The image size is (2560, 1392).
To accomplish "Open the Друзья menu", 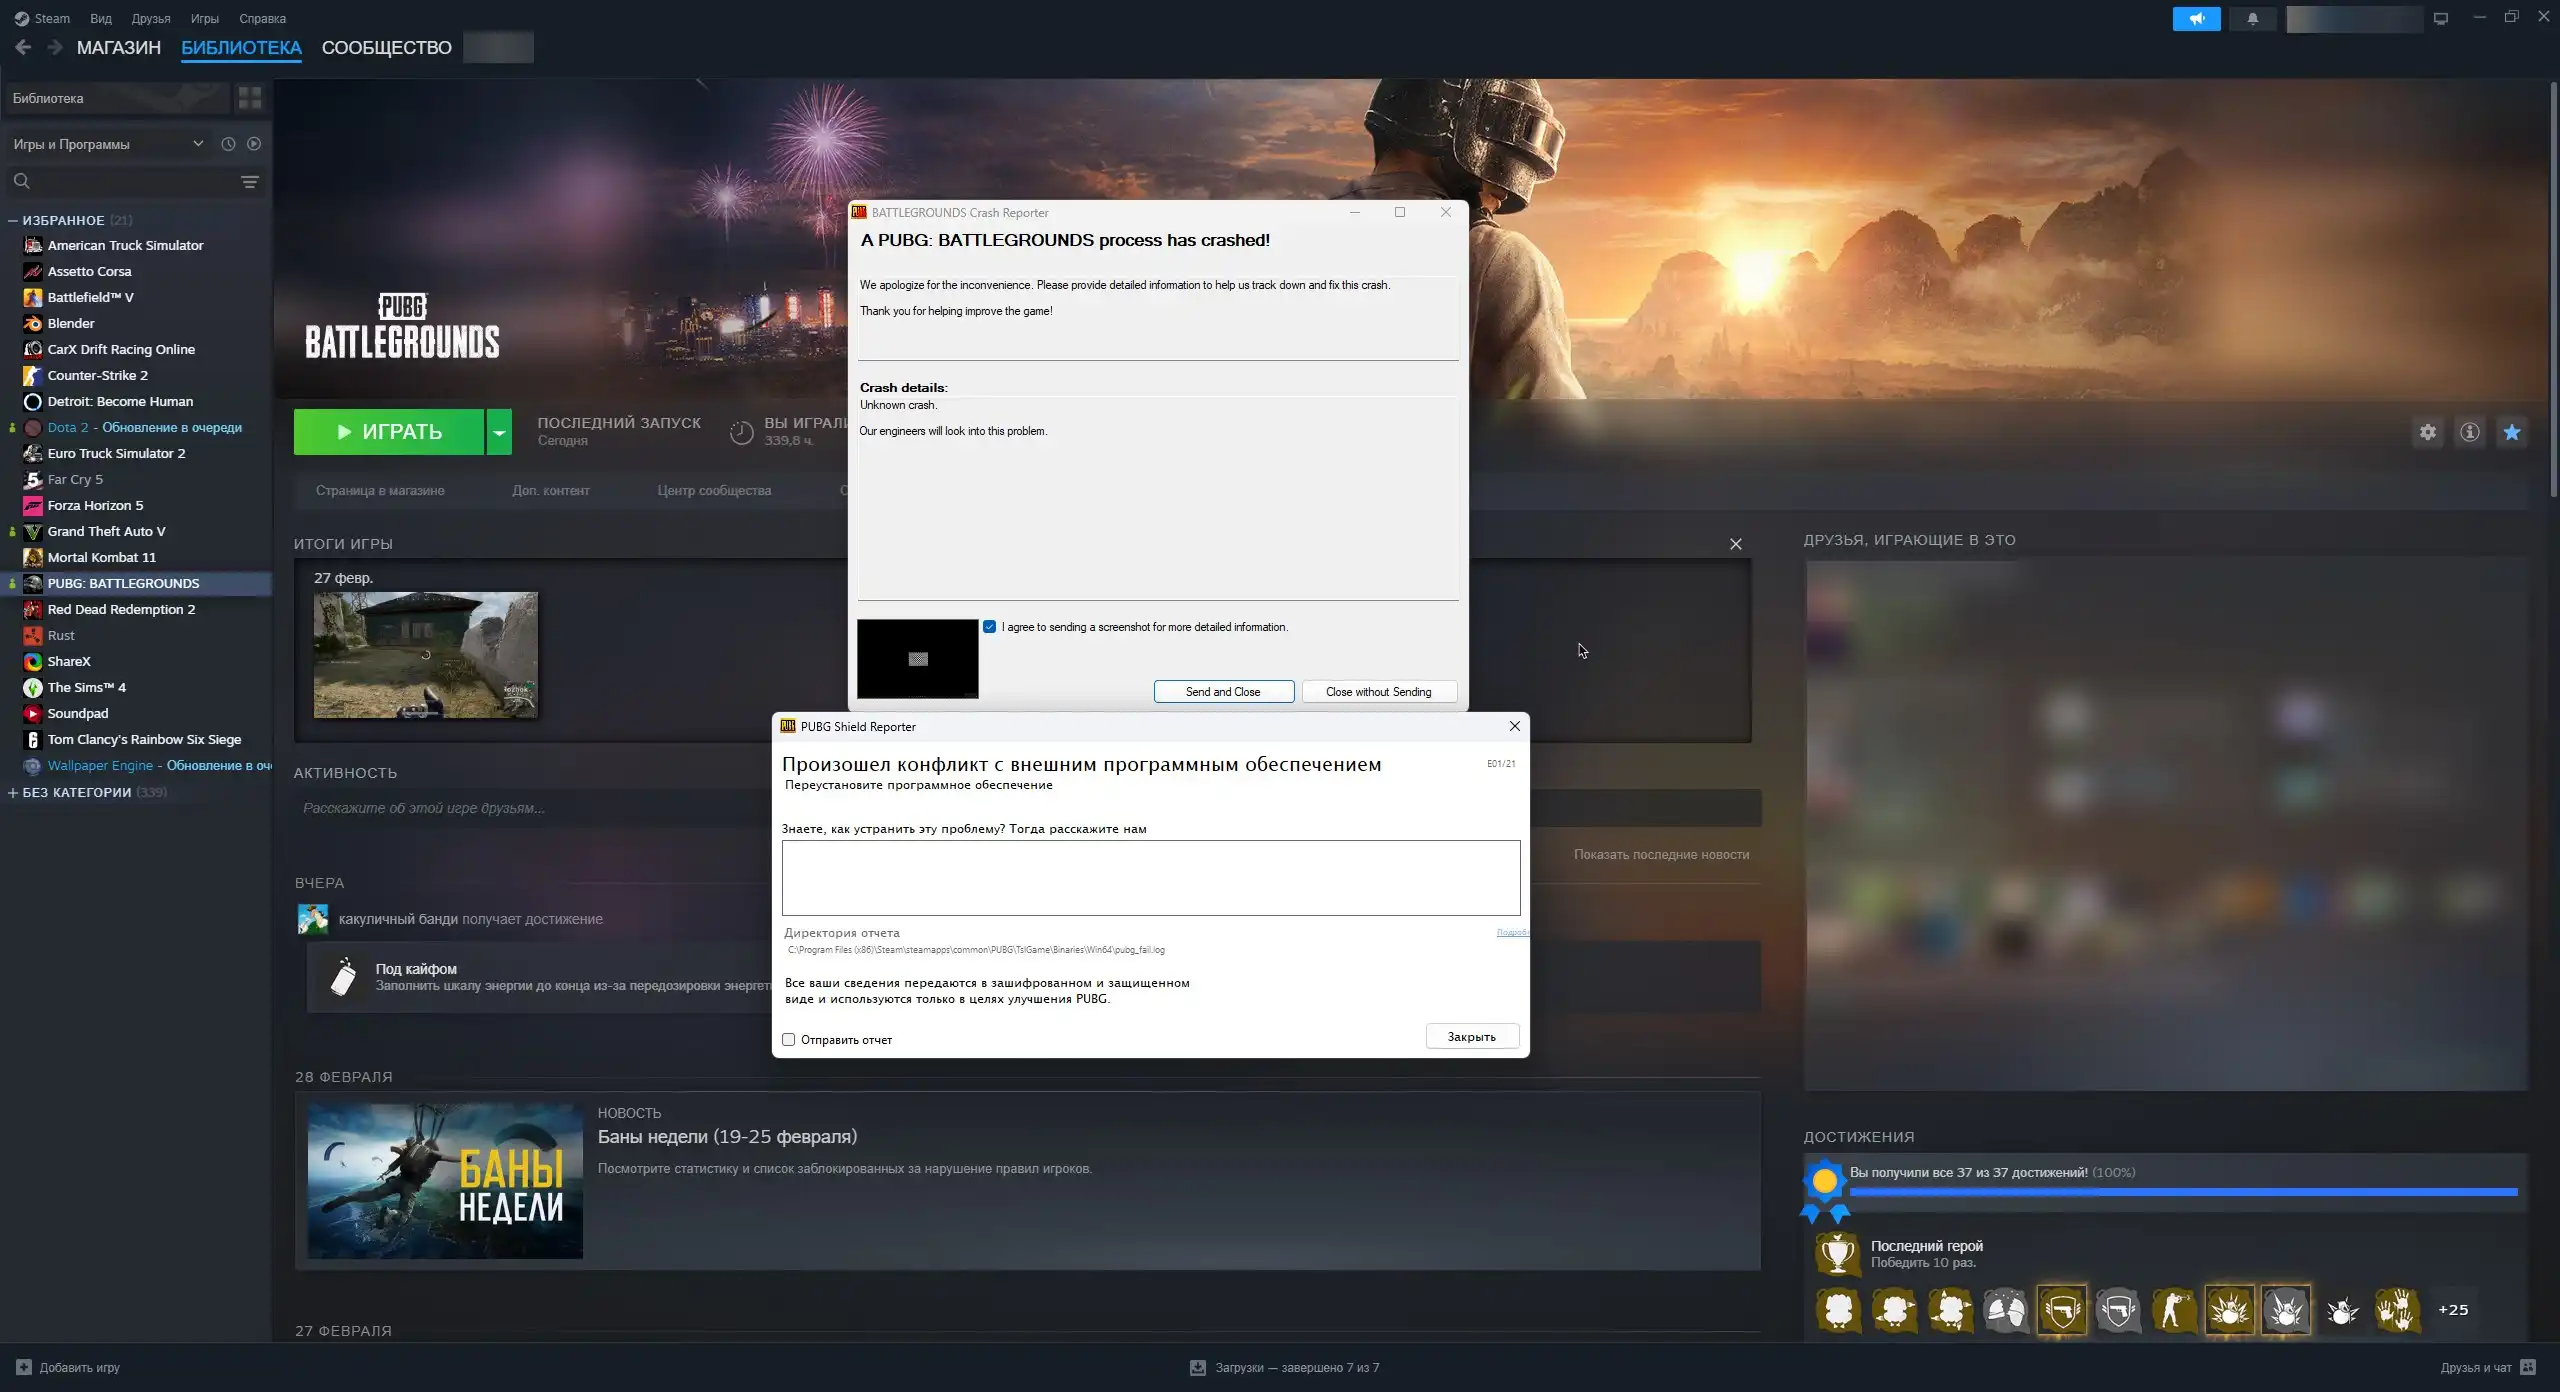I will pos(151,18).
